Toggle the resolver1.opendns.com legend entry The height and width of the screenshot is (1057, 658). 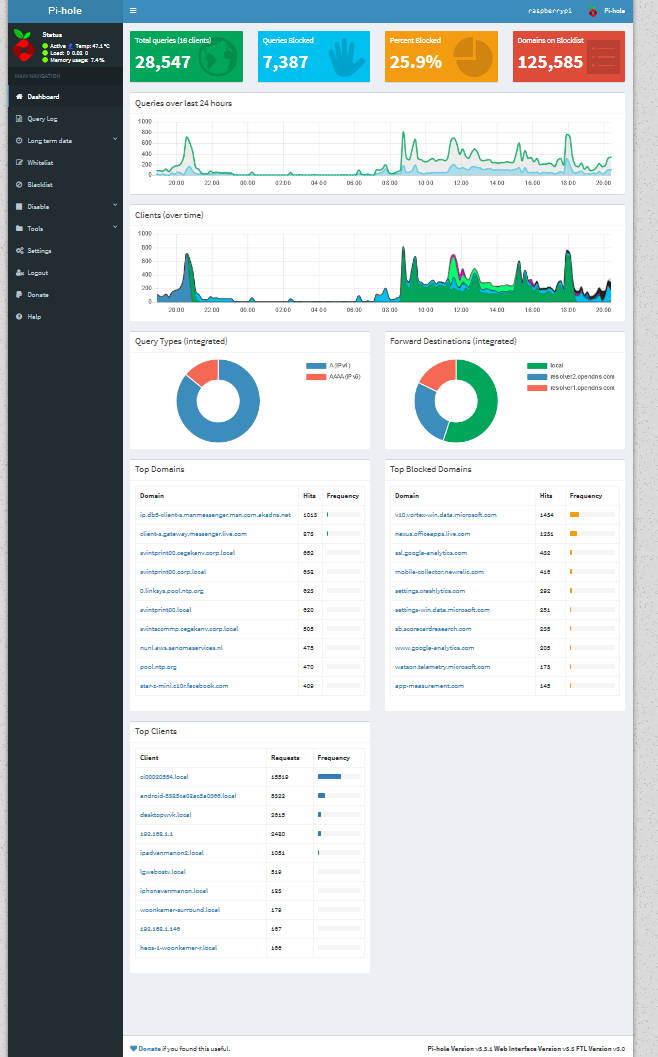point(570,388)
